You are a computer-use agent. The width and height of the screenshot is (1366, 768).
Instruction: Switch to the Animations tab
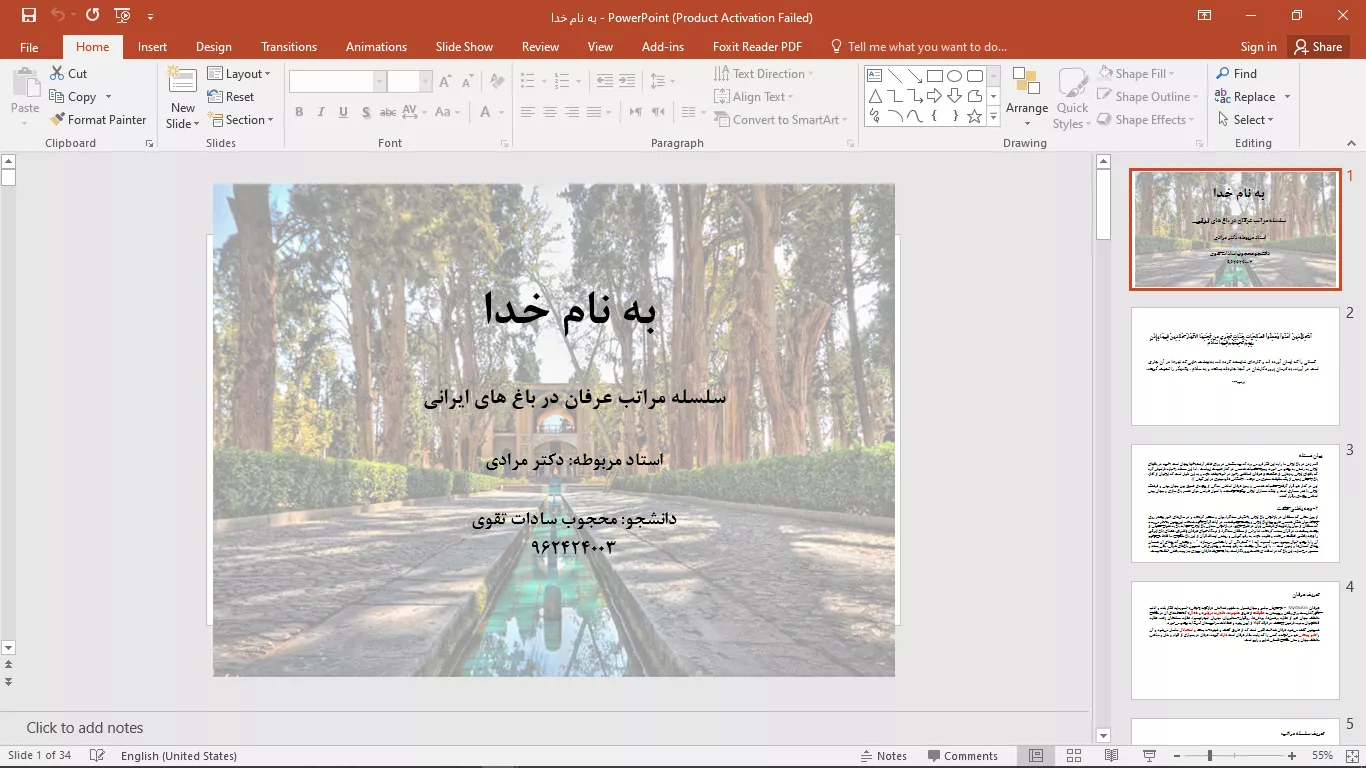(x=376, y=47)
